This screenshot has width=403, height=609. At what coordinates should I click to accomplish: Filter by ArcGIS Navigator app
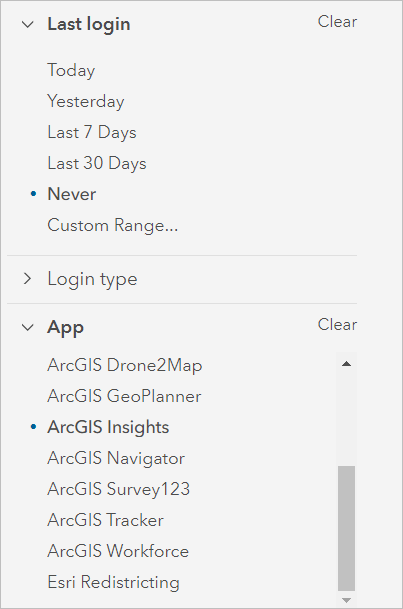(x=116, y=459)
